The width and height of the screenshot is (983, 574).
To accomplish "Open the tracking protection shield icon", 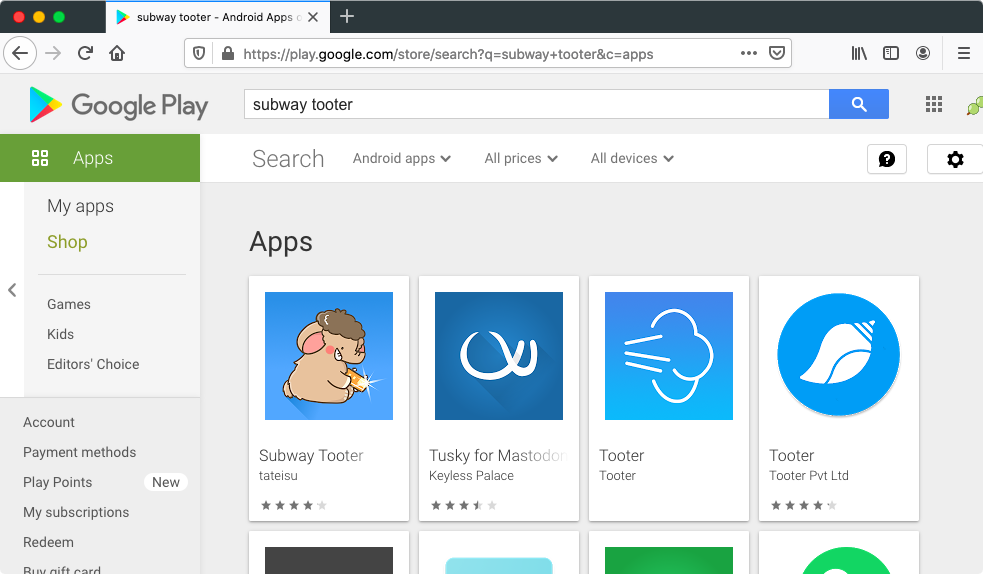I will [x=199, y=53].
